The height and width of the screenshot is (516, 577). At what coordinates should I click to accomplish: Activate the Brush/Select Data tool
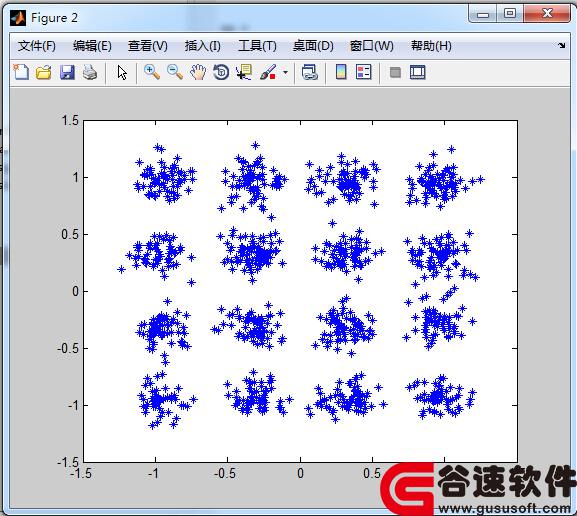pos(268,72)
